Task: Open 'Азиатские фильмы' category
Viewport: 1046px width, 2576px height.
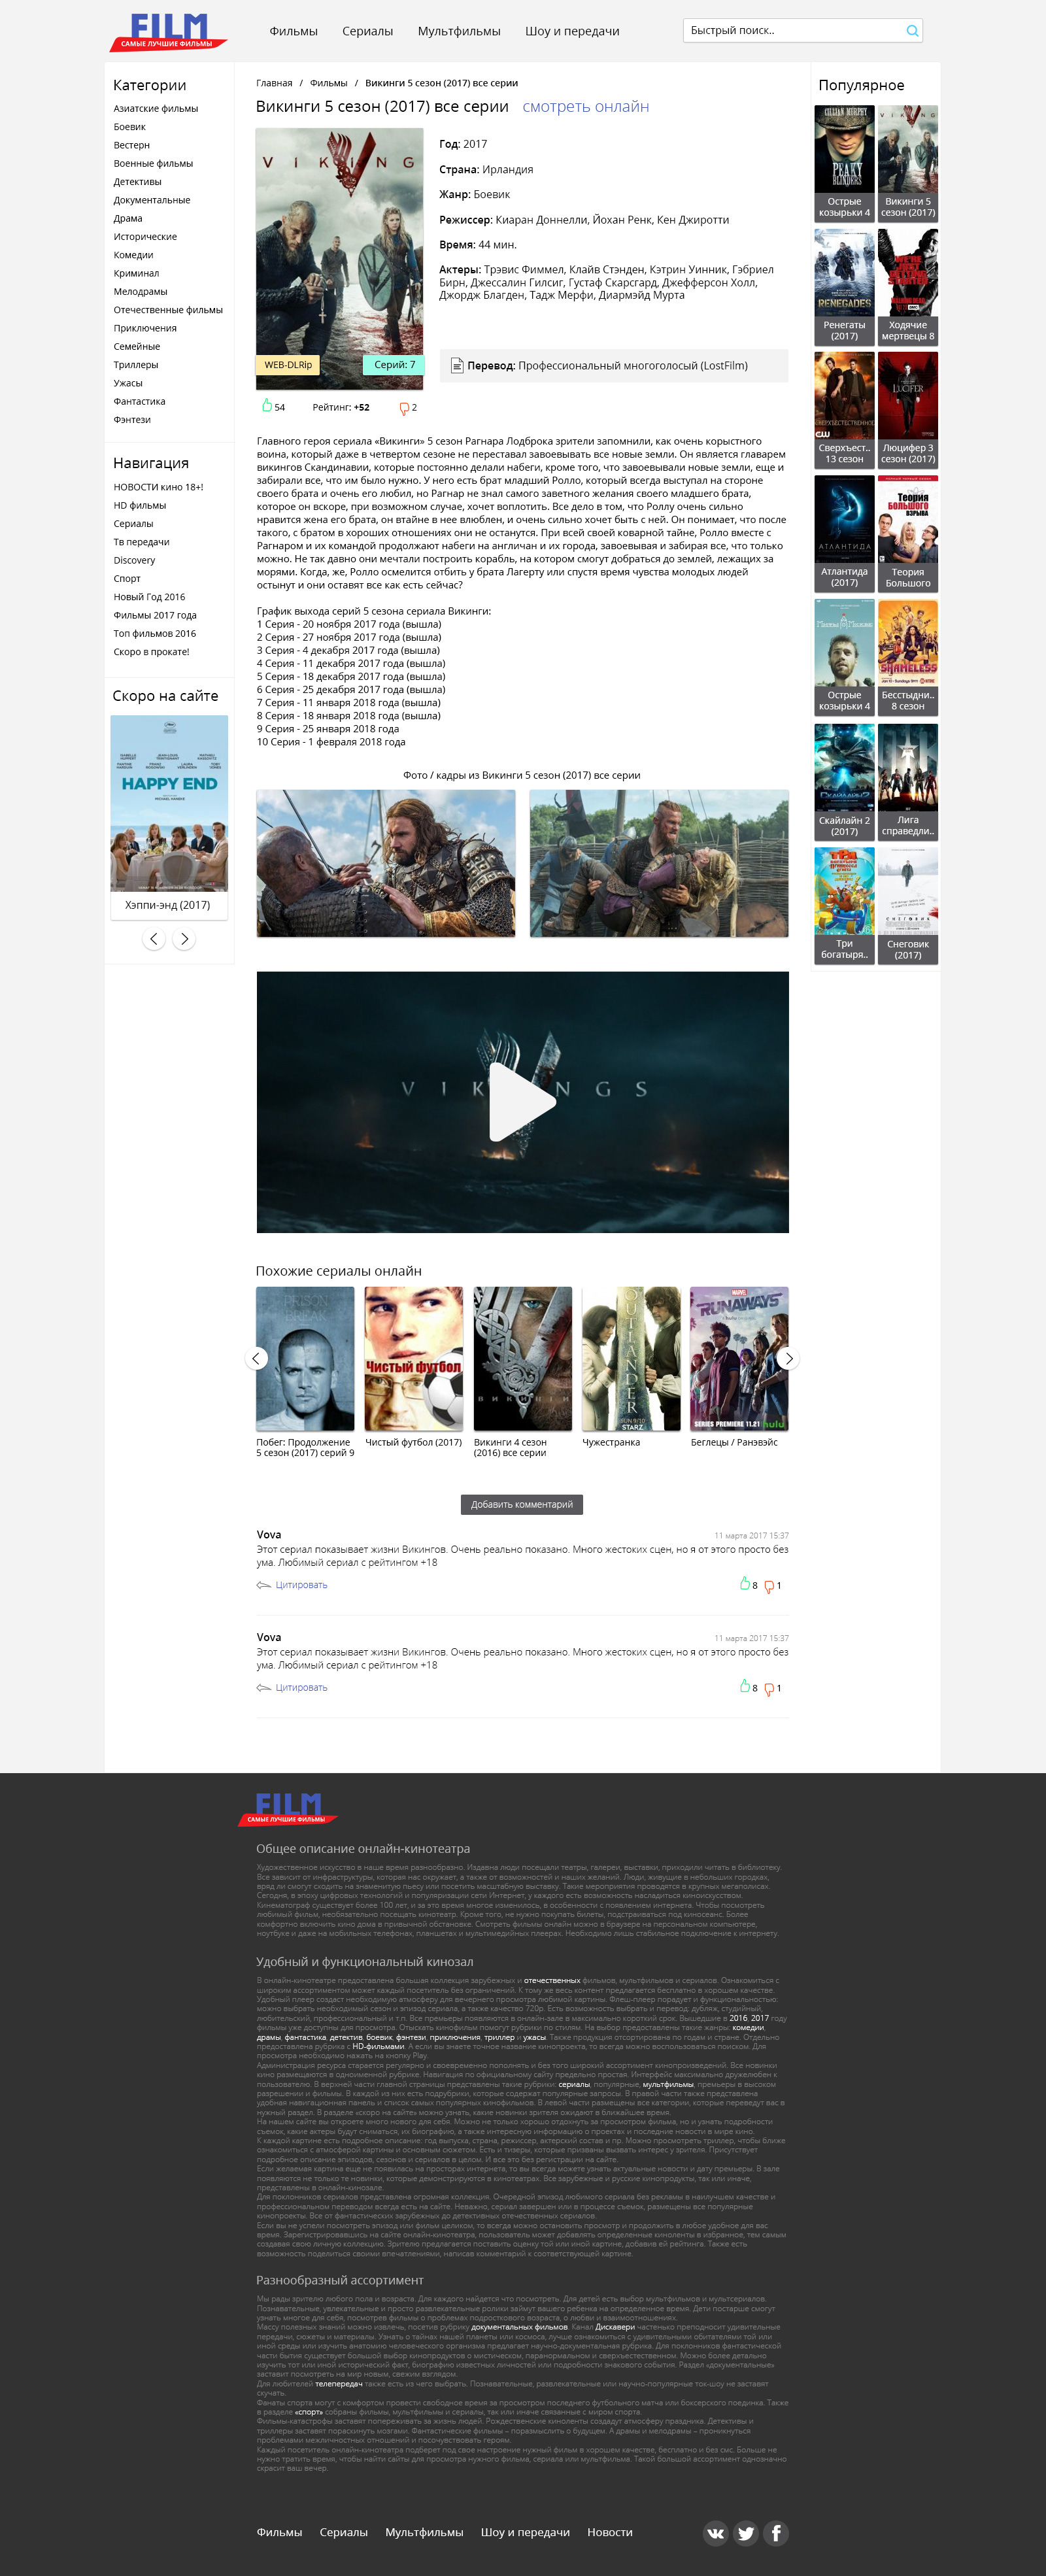Action: (156, 109)
